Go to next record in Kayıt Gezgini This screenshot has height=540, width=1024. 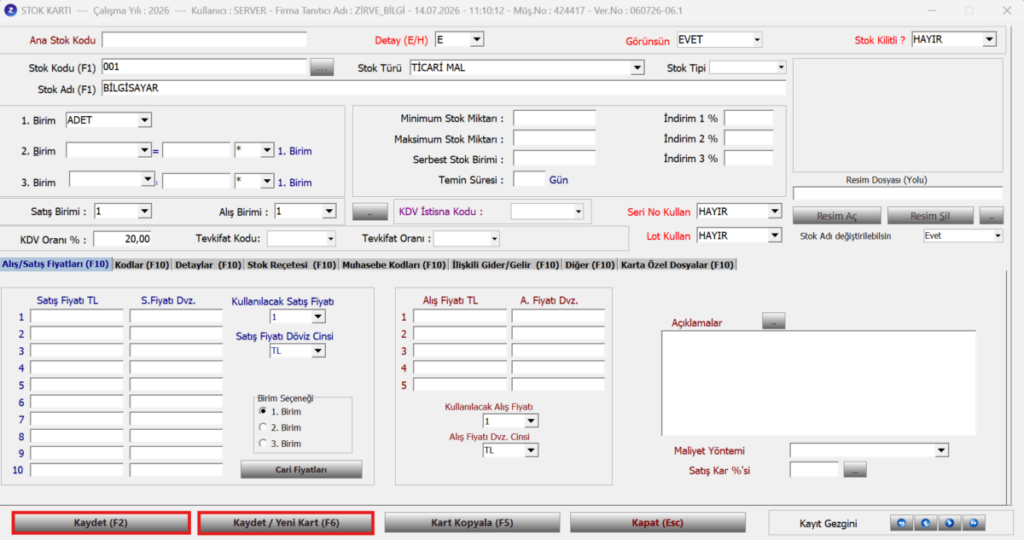950,523
